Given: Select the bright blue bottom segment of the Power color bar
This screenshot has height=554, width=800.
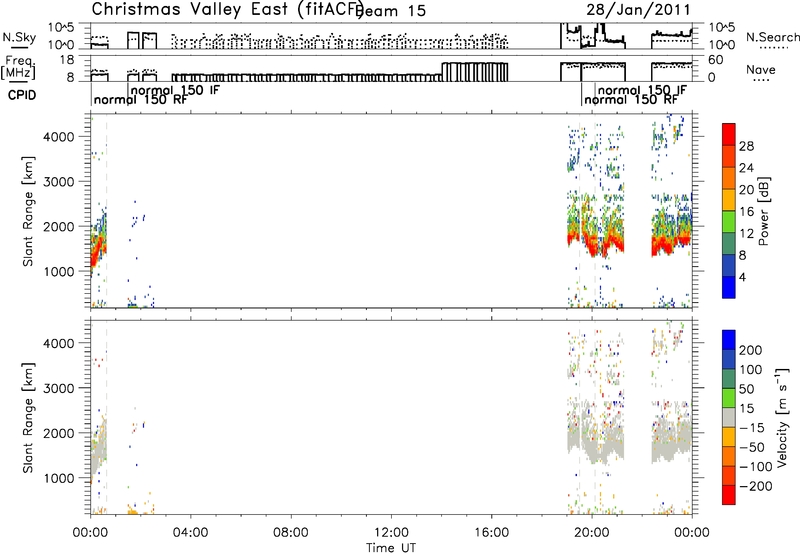Looking at the screenshot, I should (x=729, y=287).
